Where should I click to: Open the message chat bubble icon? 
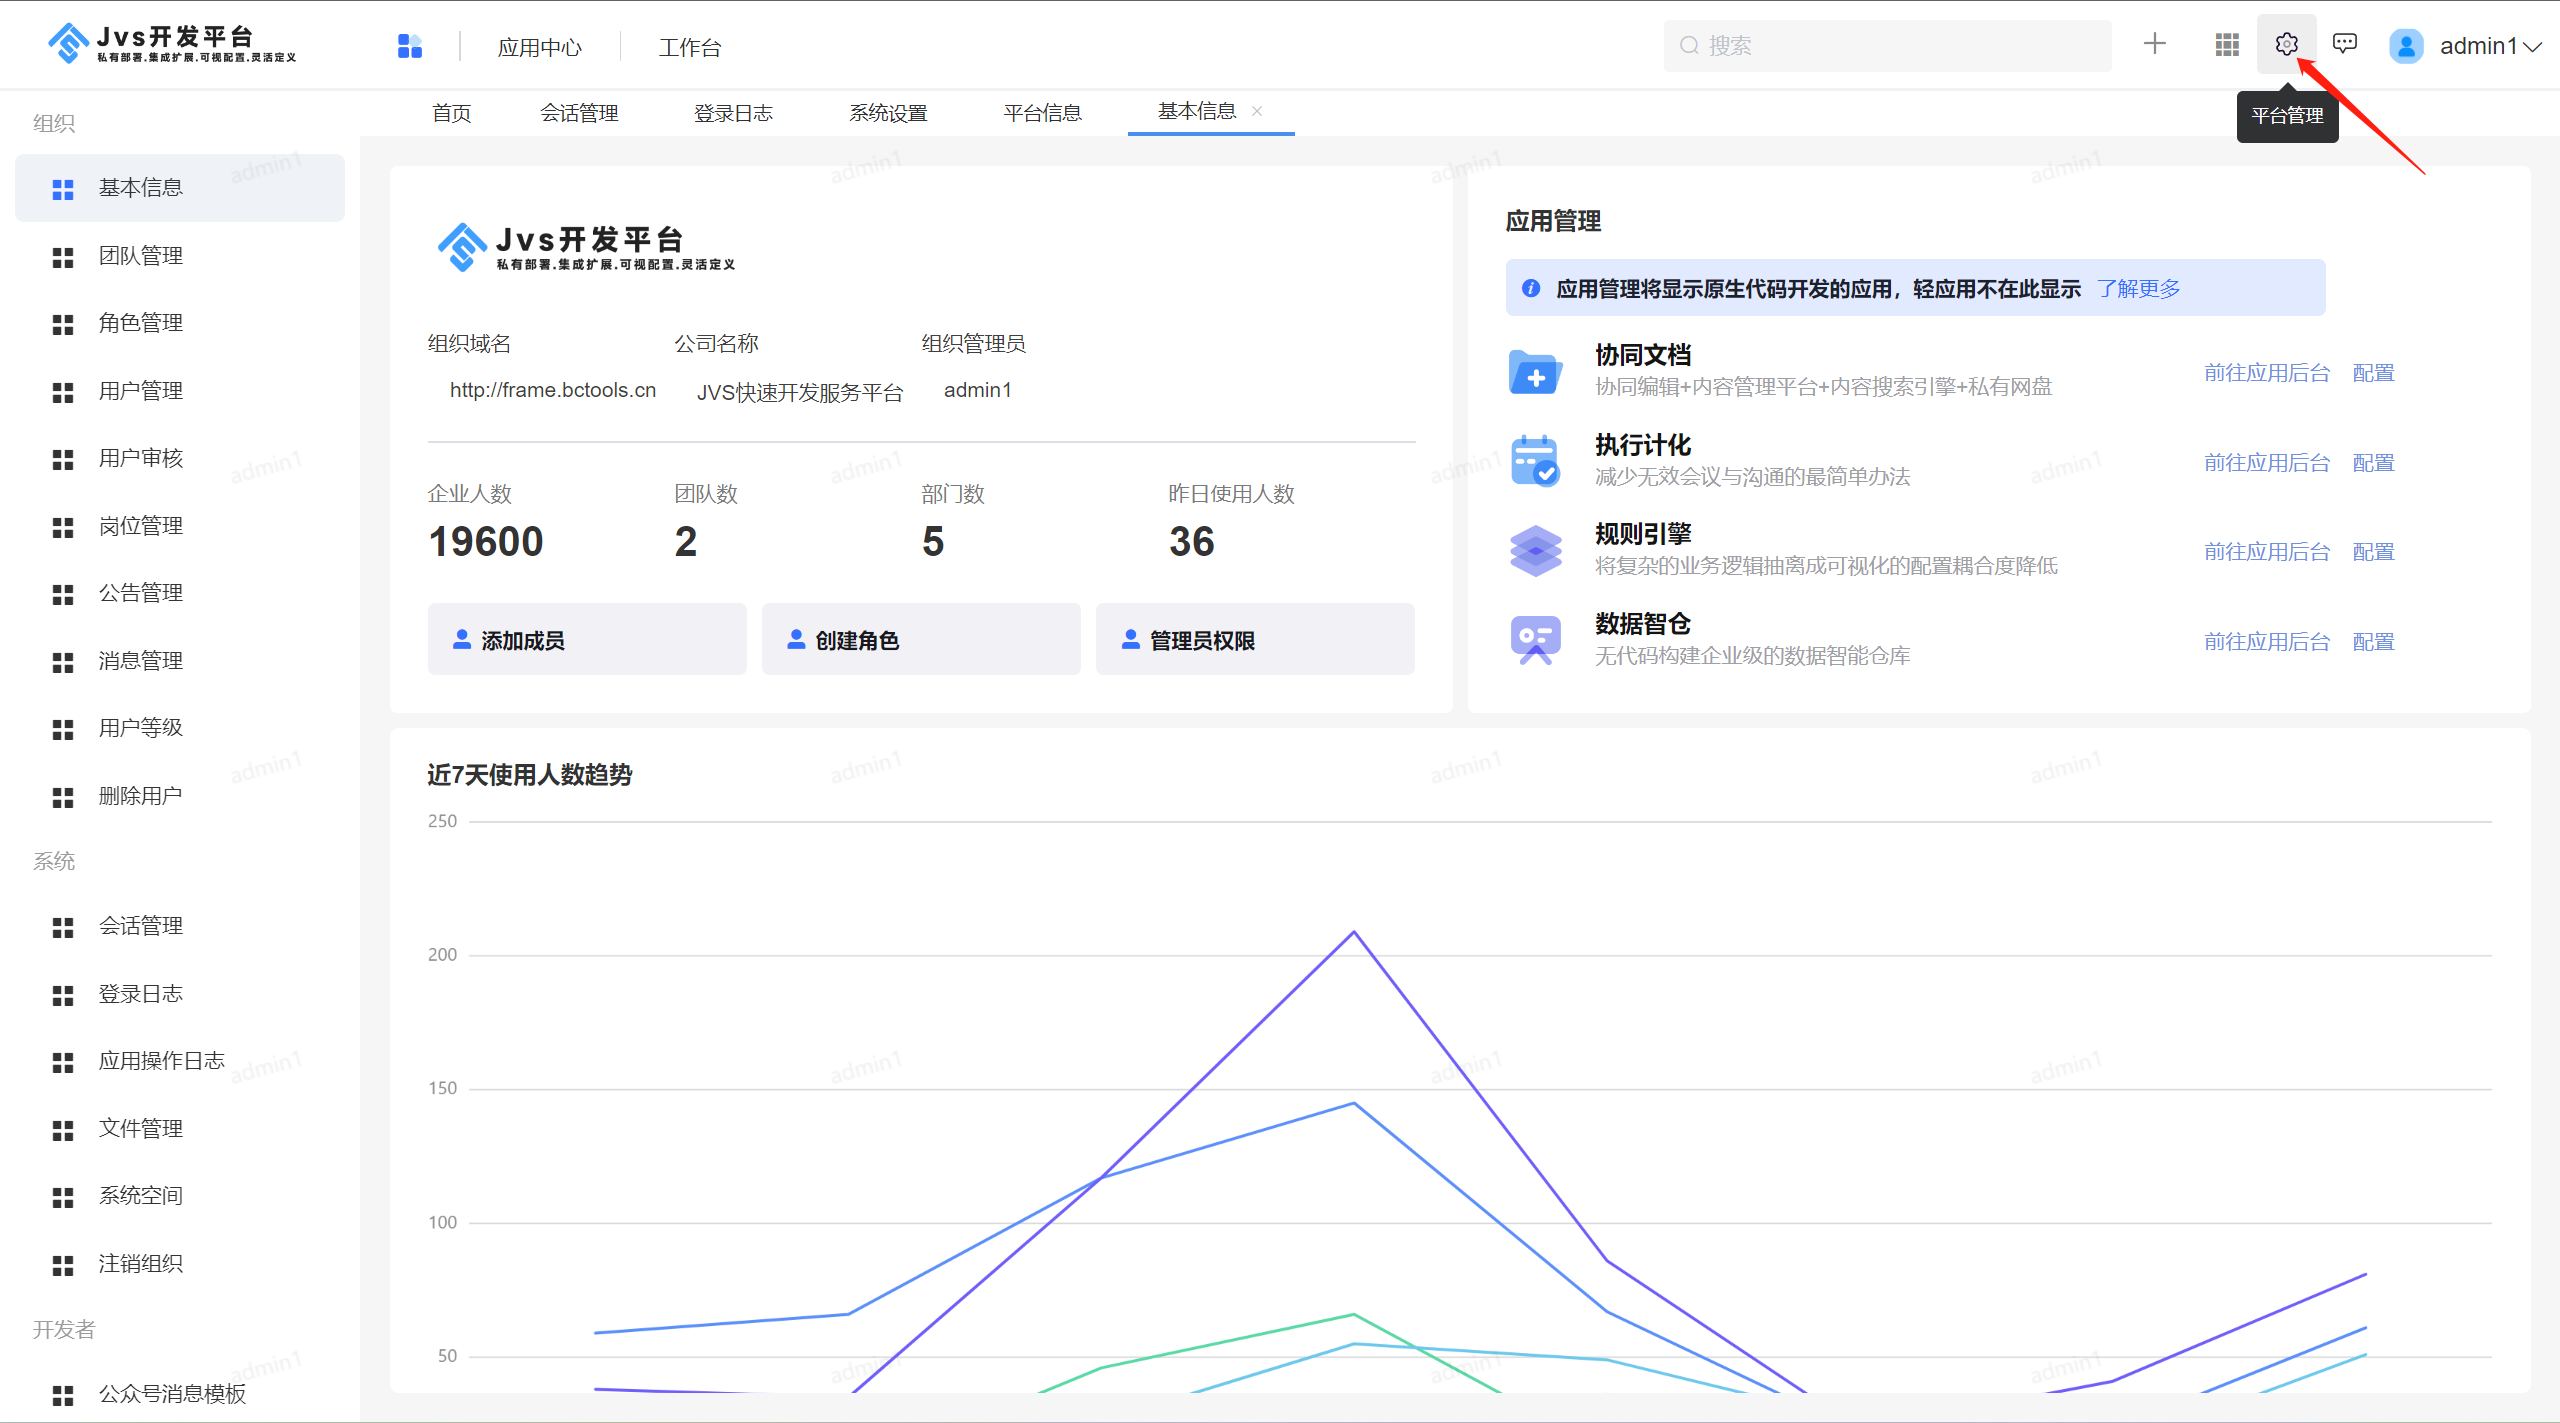point(2345,44)
